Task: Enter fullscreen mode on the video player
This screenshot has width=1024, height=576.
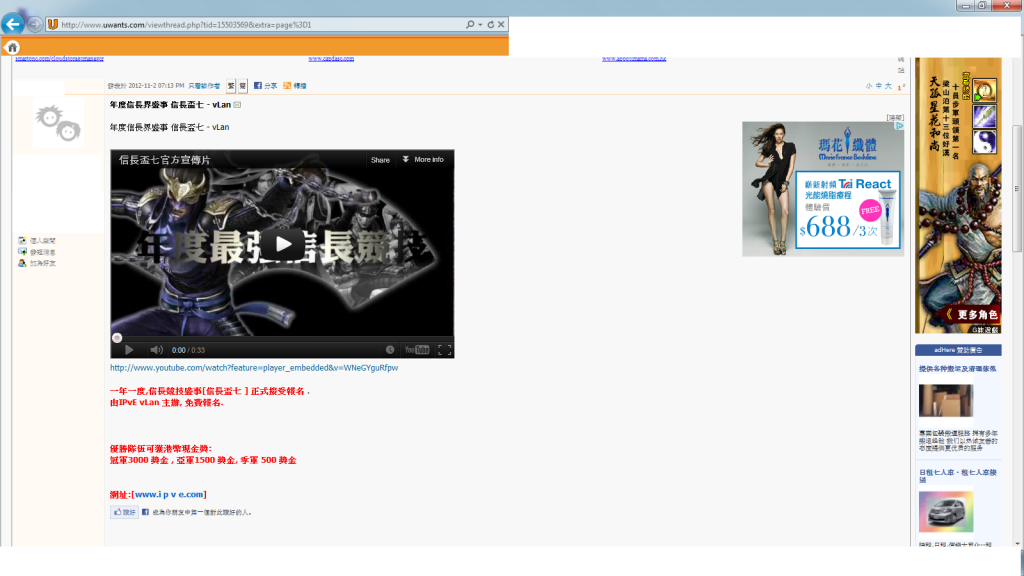Action: (445, 350)
